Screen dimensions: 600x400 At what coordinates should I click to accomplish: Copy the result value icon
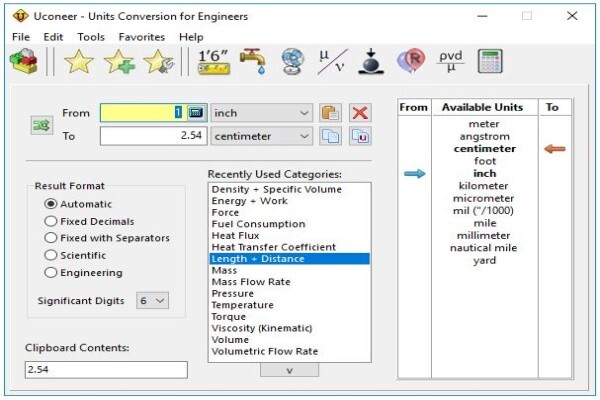click(331, 136)
